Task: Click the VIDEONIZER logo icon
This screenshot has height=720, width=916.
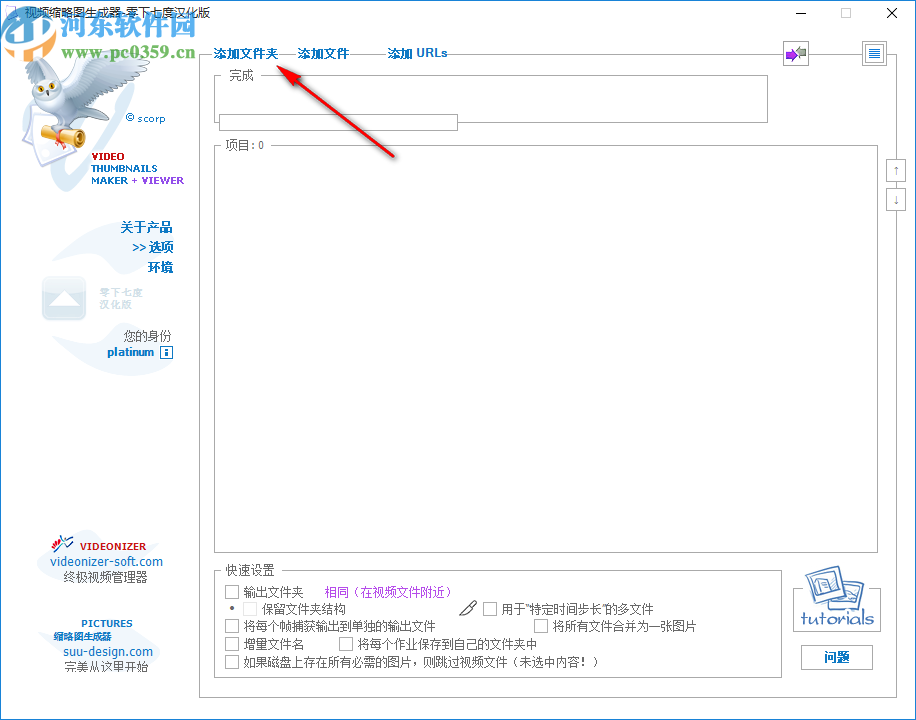Action: tap(63, 545)
